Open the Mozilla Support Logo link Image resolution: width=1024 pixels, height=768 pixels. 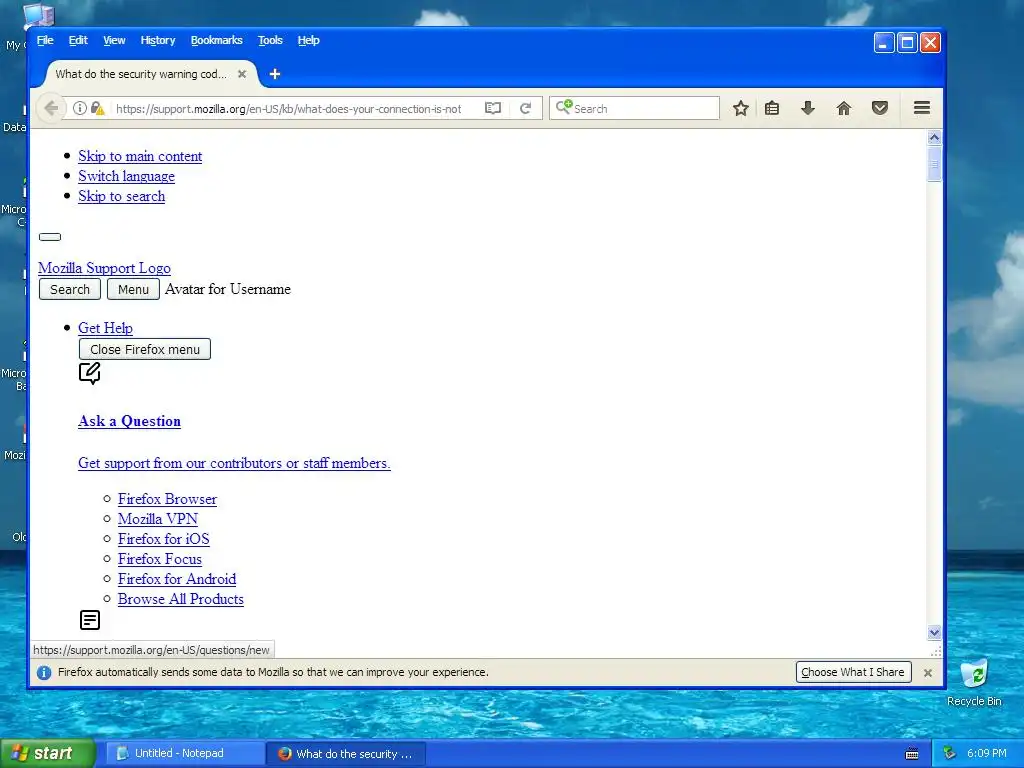104,268
